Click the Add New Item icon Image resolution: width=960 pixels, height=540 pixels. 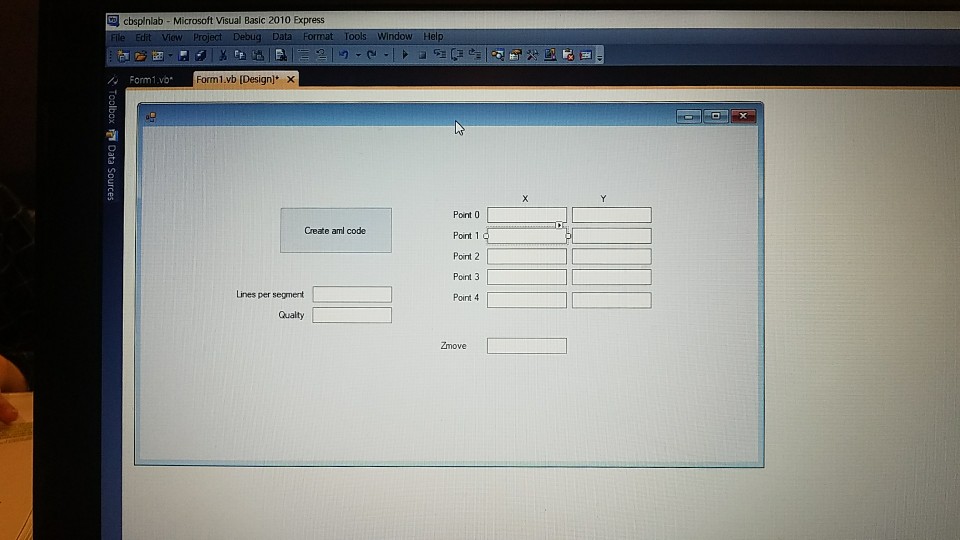158,56
